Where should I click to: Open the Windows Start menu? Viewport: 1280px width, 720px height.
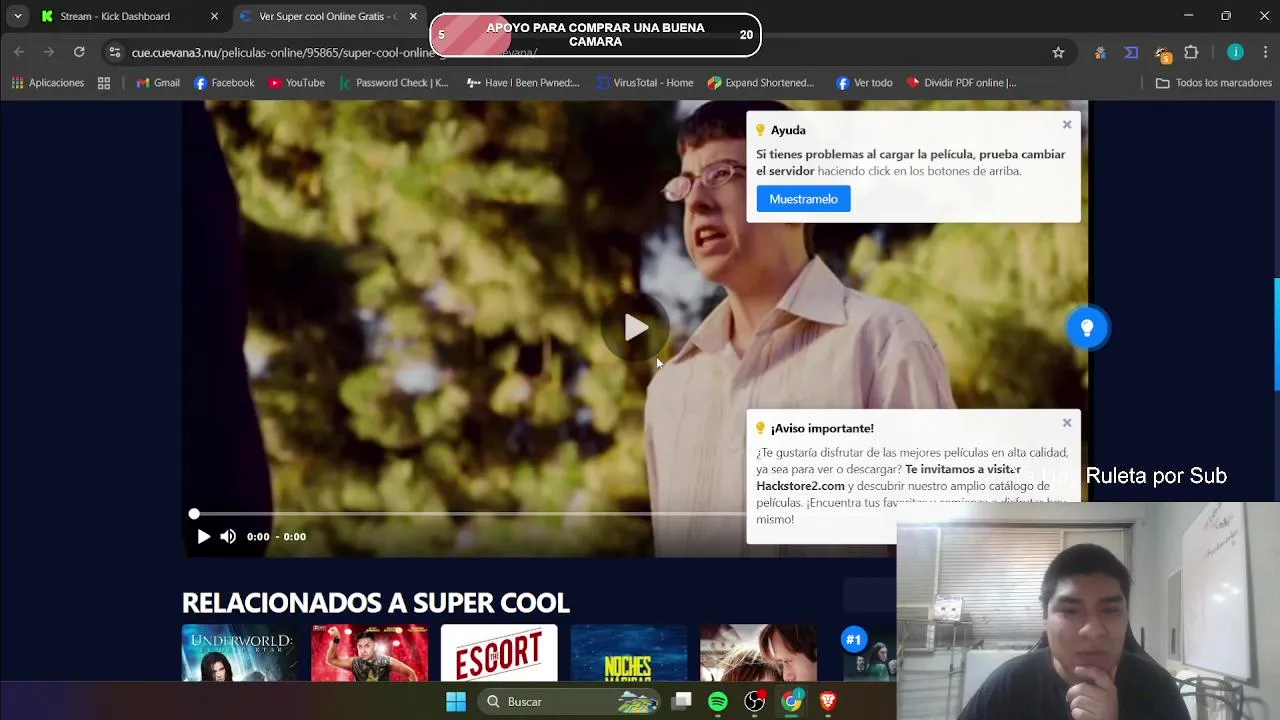(x=456, y=702)
